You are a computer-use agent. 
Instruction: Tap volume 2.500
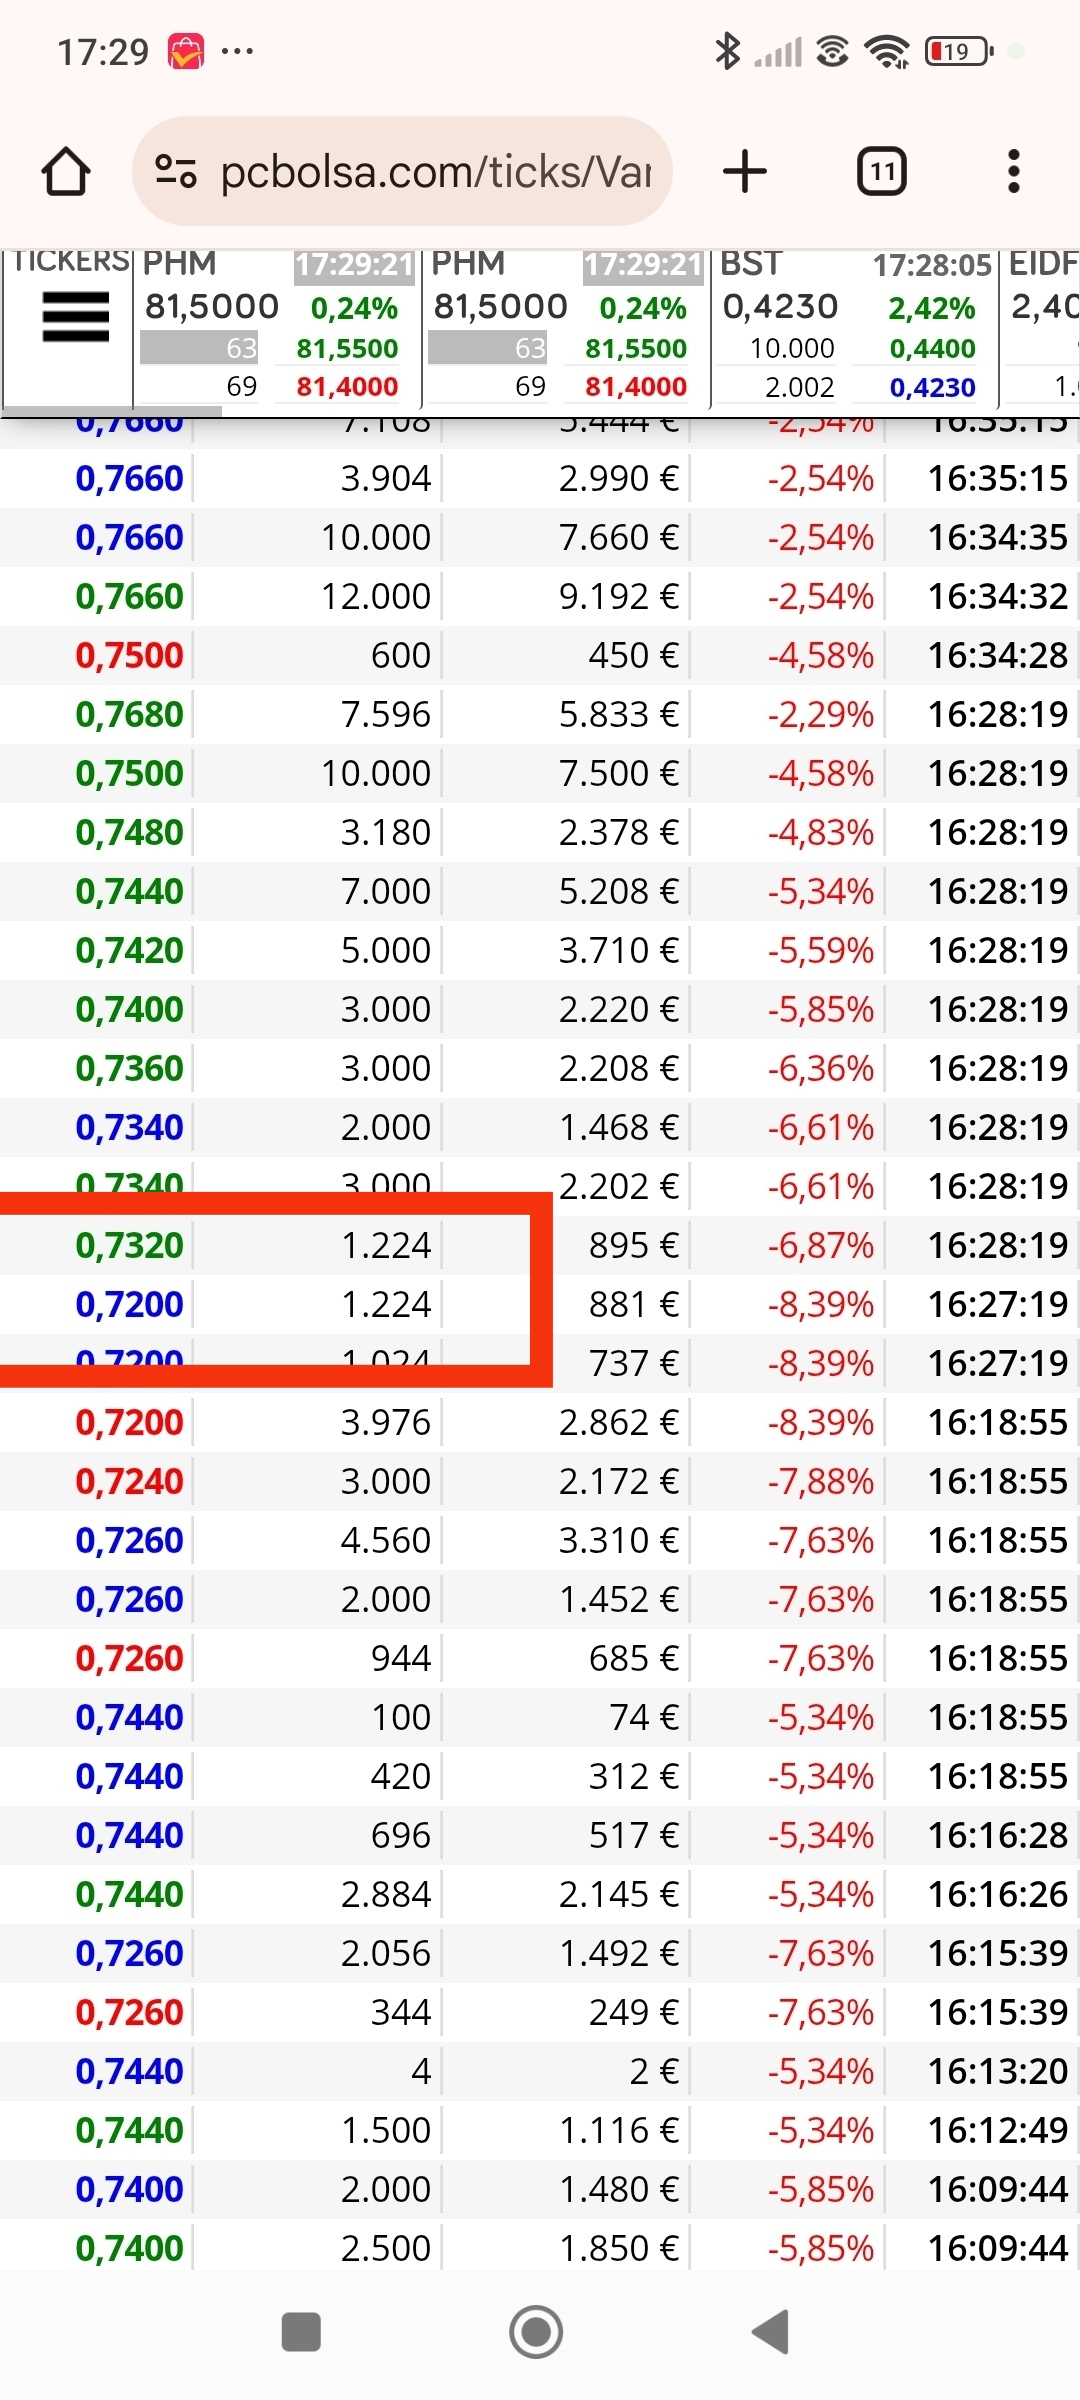386,2249
